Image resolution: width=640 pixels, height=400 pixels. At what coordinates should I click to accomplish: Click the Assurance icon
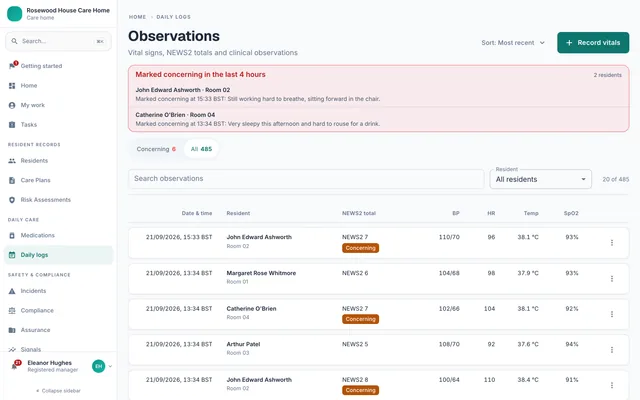click(12, 330)
